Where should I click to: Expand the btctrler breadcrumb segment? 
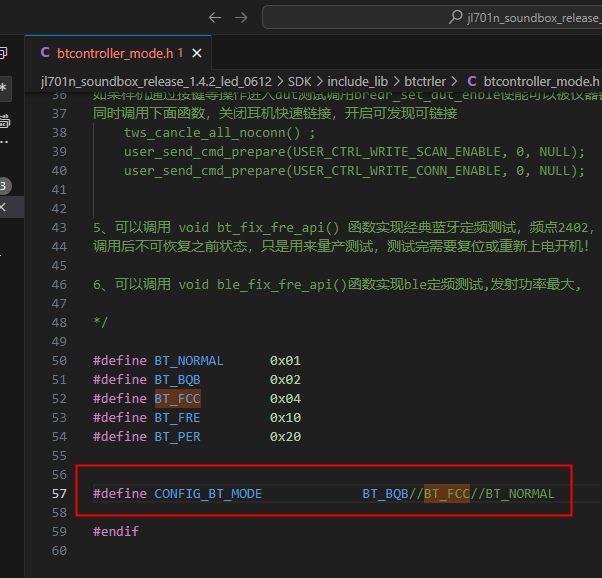coord(425,81)
